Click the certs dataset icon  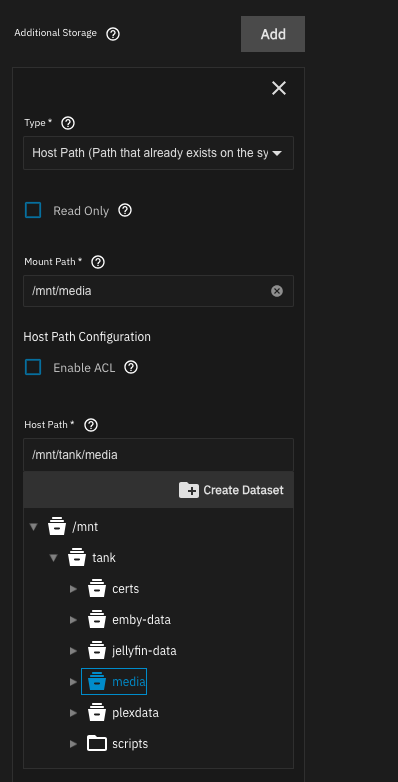(x=97, y=588)
